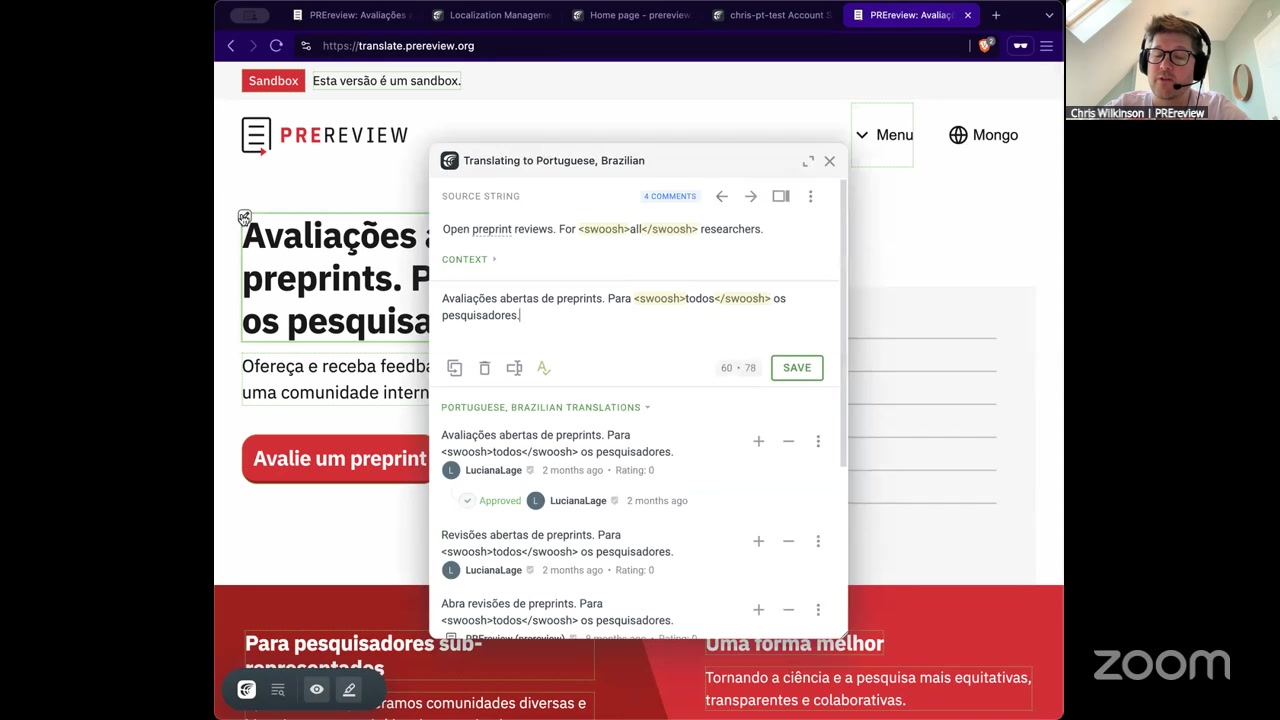Viewport: 1280px width, 720px height.
Task: Go to the next string arrow
Action: click(x=751, y=197)
